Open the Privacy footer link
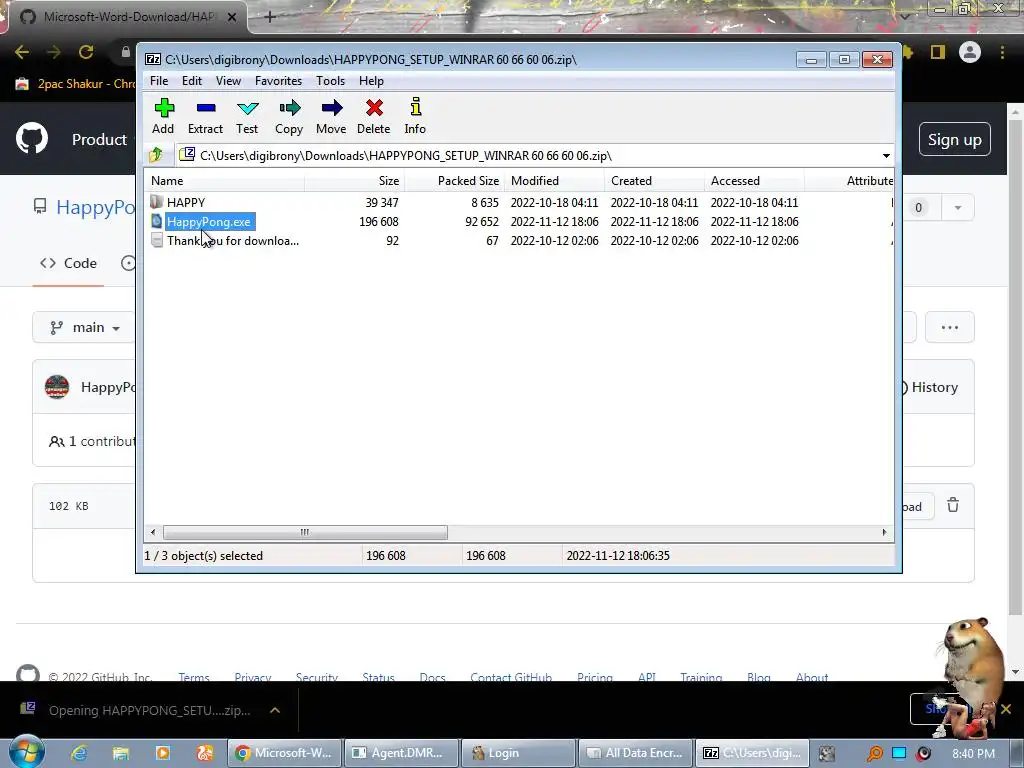 click(252, 677)
